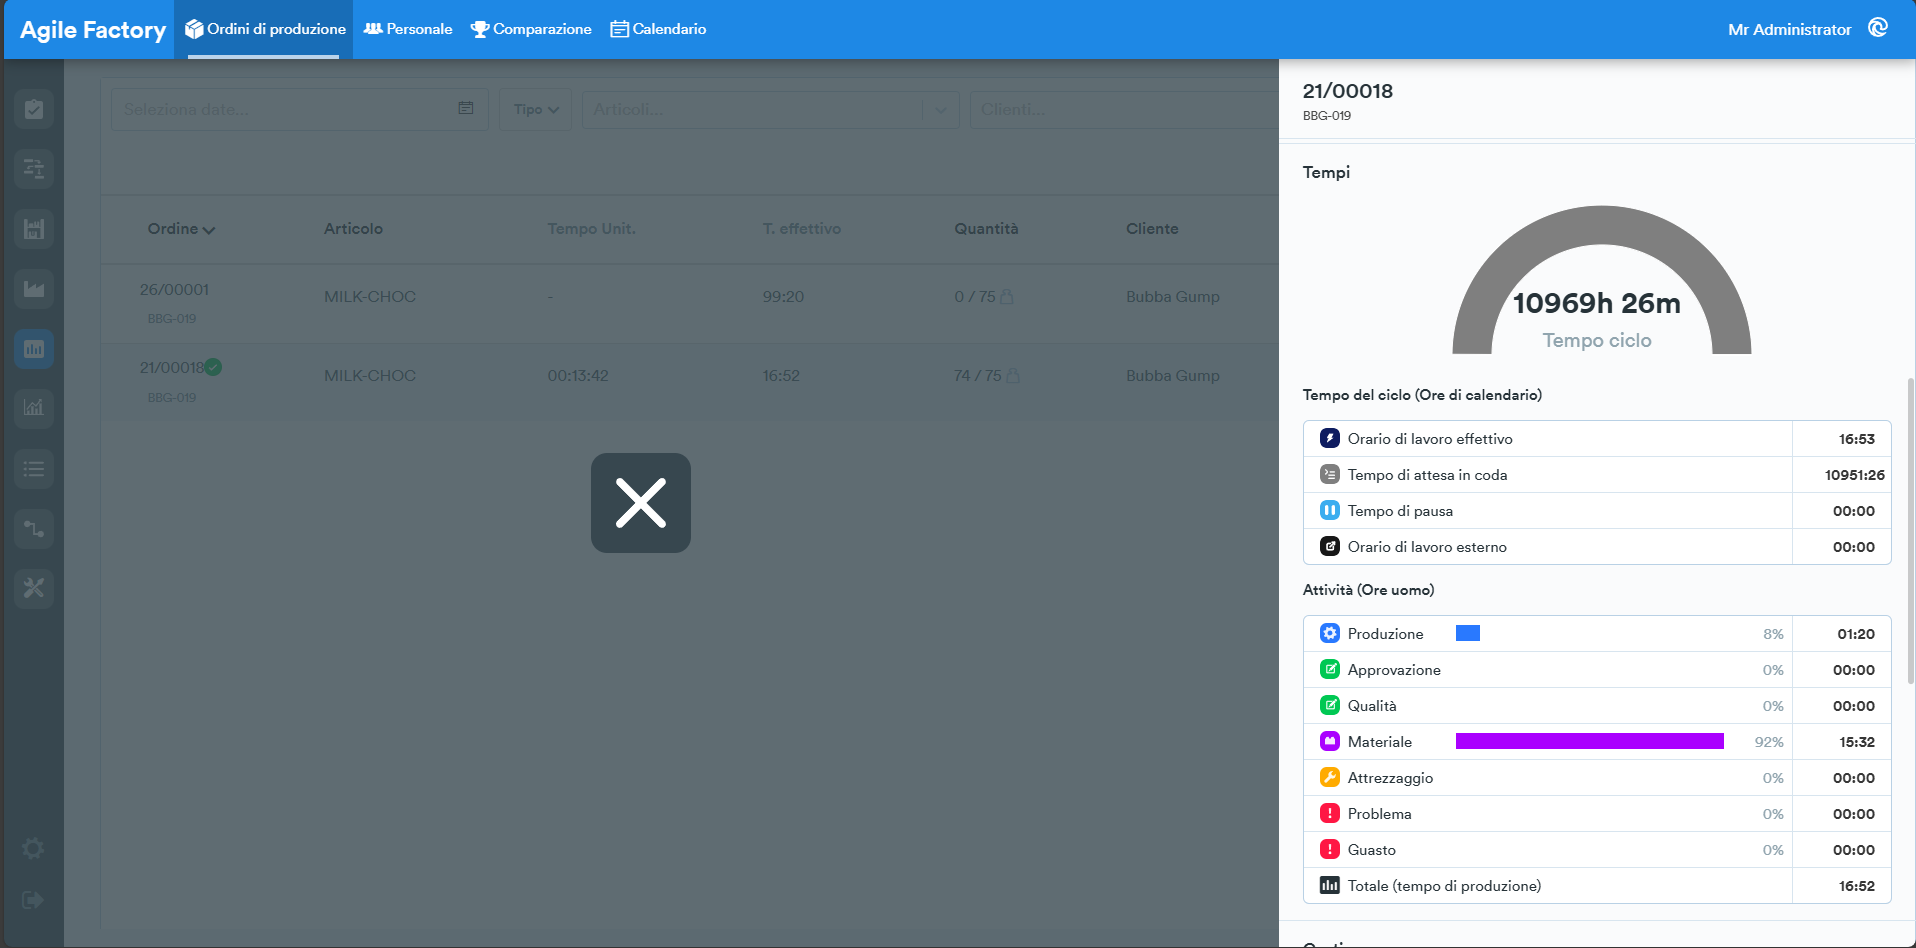1916x948 pixels.
Task: Click the 99:20 effective time cell
Action: tap(783, 297)
